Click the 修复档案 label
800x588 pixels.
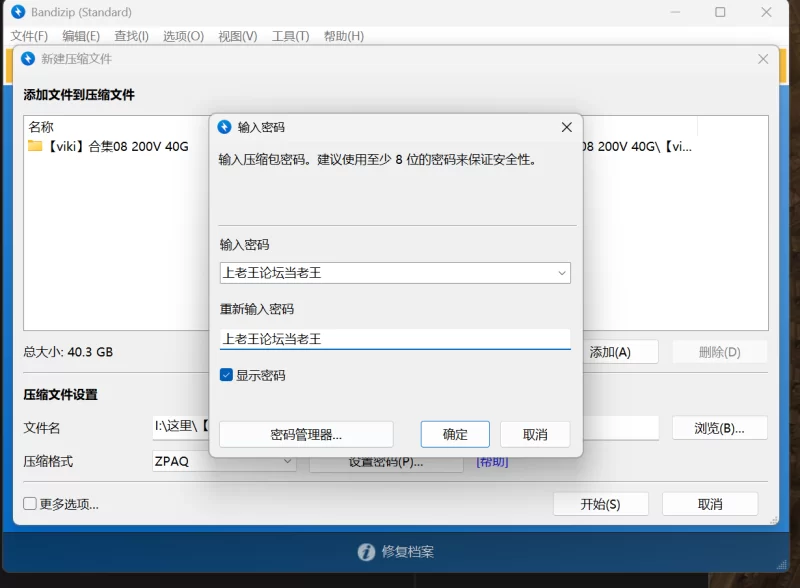[x=408, y=552]
